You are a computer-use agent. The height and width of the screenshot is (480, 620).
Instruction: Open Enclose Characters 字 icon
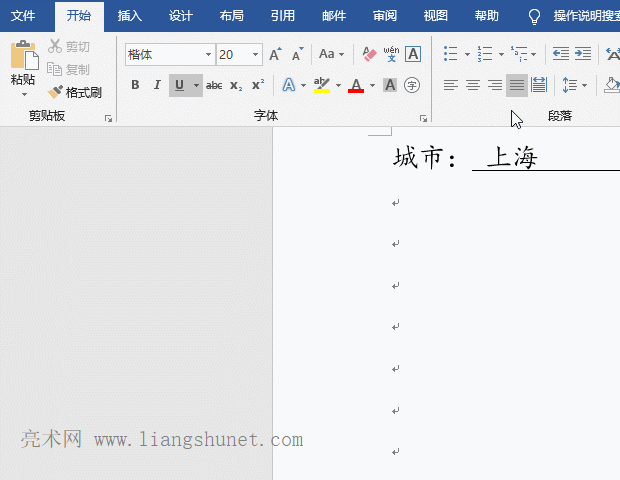(412, 85)
